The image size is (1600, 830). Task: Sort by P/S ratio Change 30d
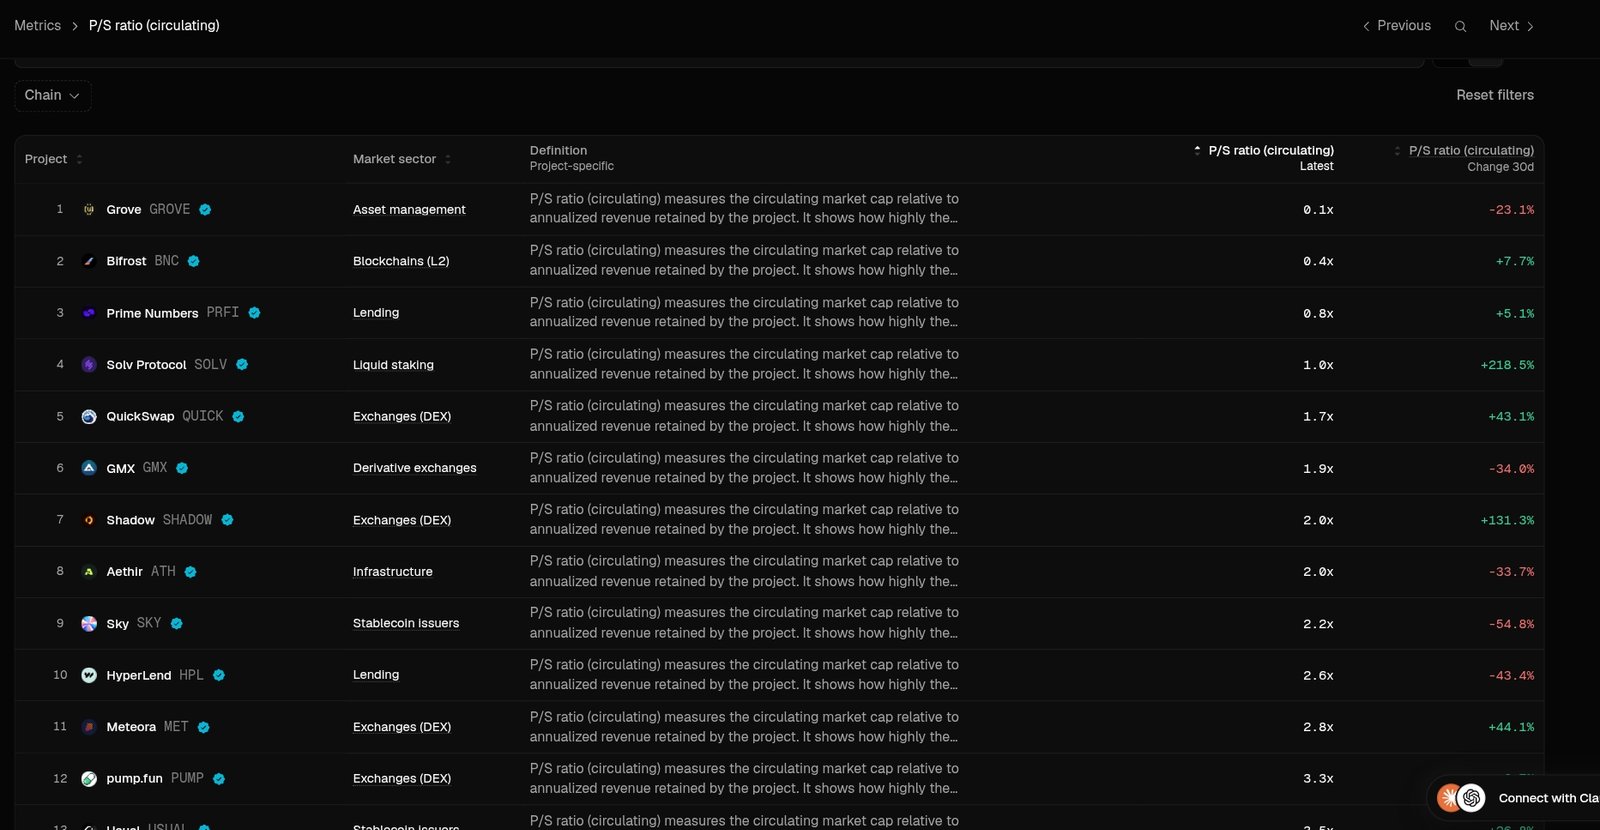click(1464, 158)
